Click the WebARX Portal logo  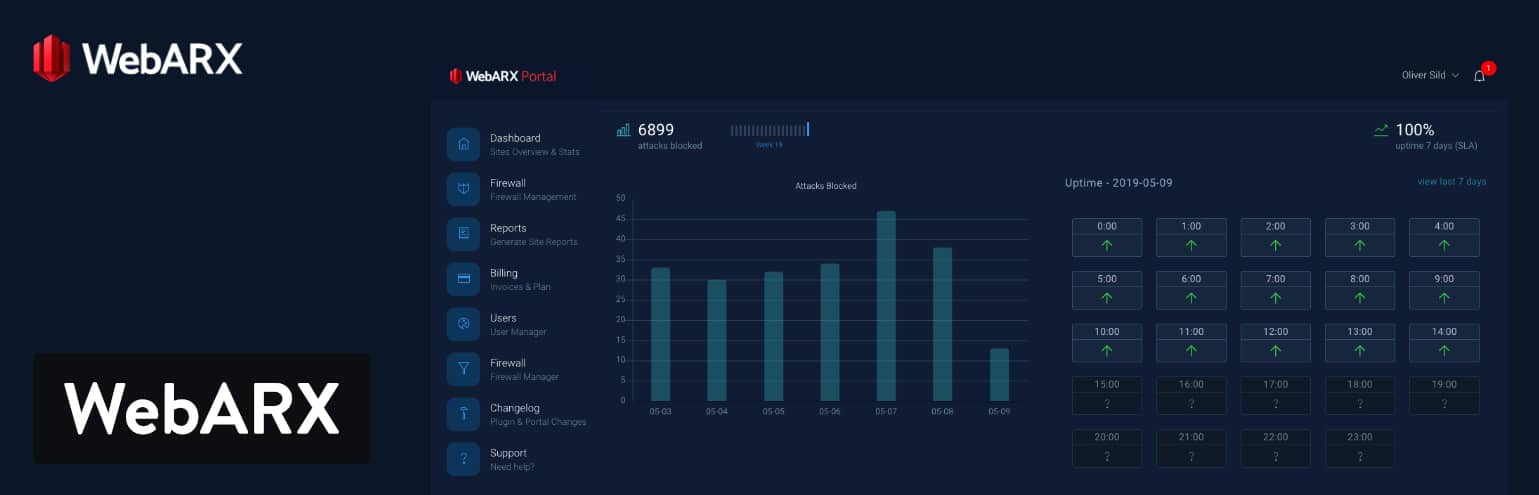[x=503, y=76]
